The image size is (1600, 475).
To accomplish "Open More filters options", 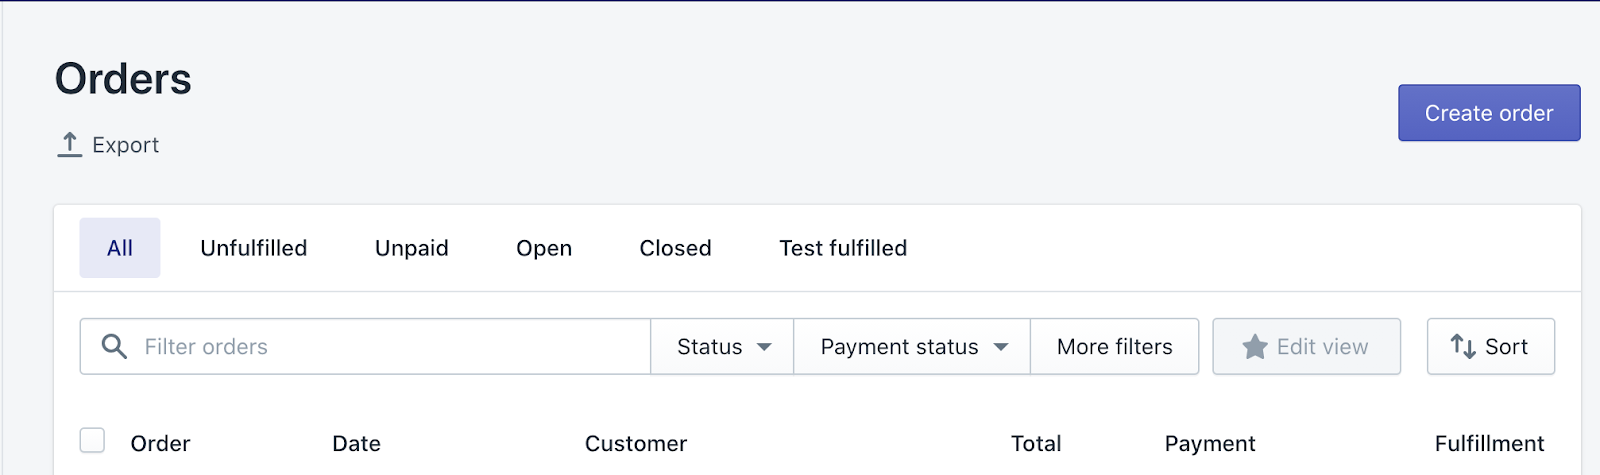I will (1114, 347).
